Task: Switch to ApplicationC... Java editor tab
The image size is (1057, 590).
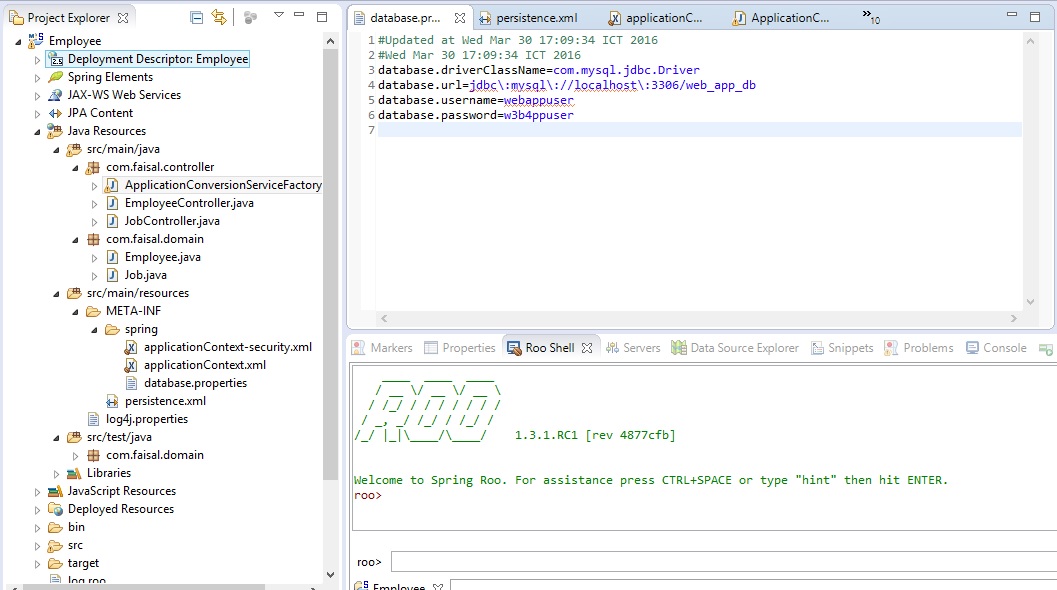Action: pyautogui.click(x=781, y=18)
